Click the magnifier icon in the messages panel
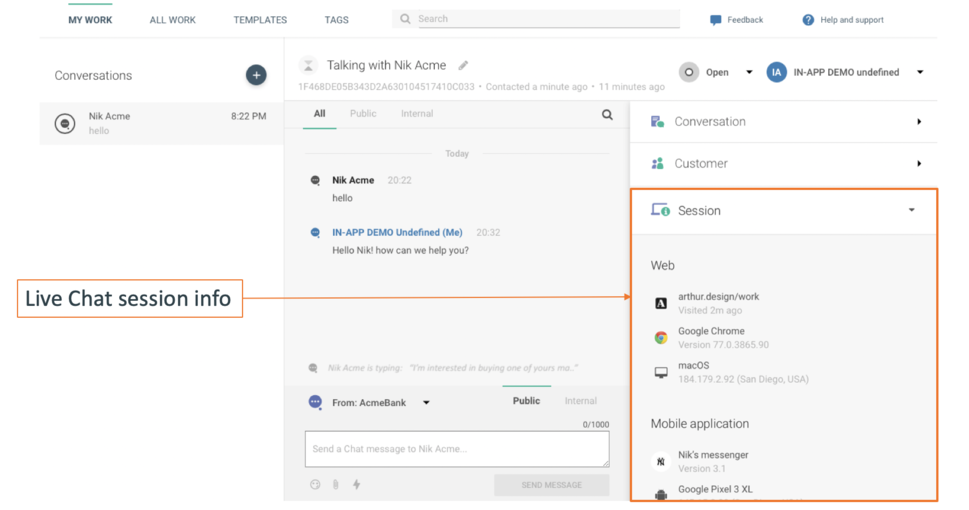The width and height of the screenshot is (969, 510). (x=607, y=115)
